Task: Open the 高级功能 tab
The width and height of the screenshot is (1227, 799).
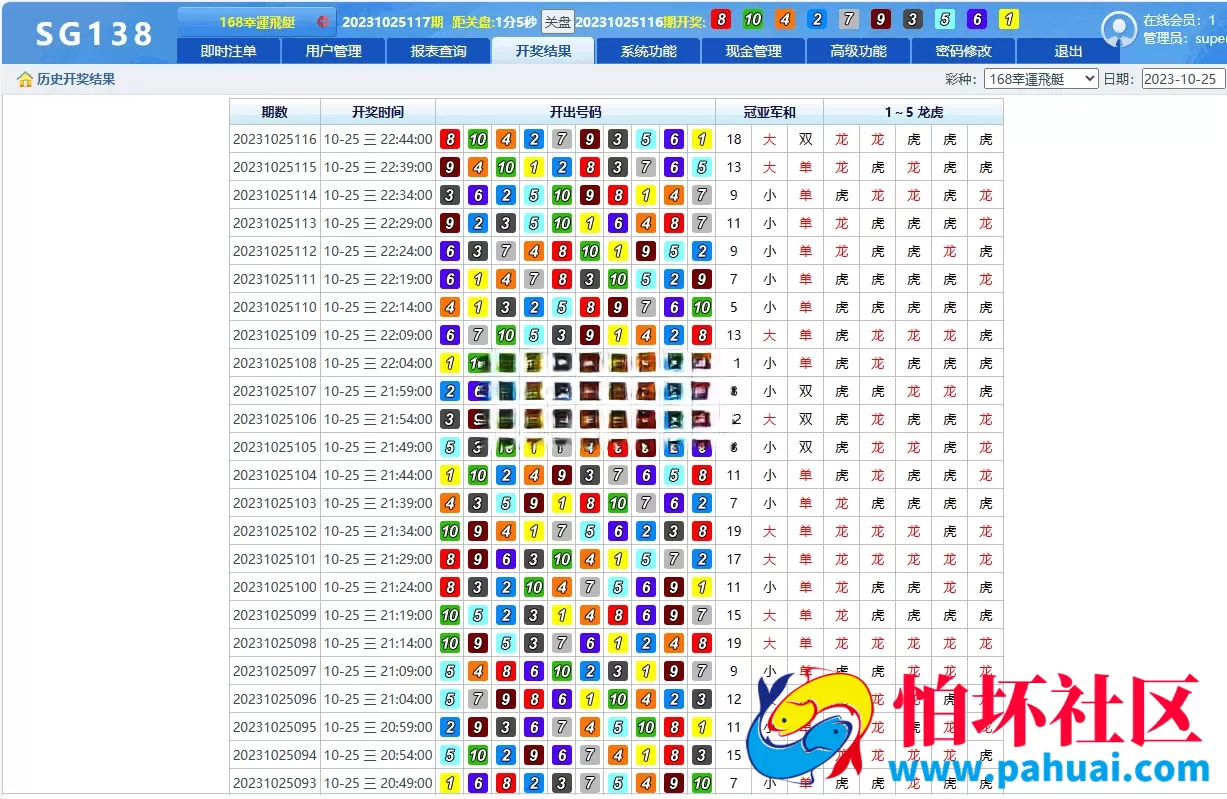Action: click(x=858, y=51)
